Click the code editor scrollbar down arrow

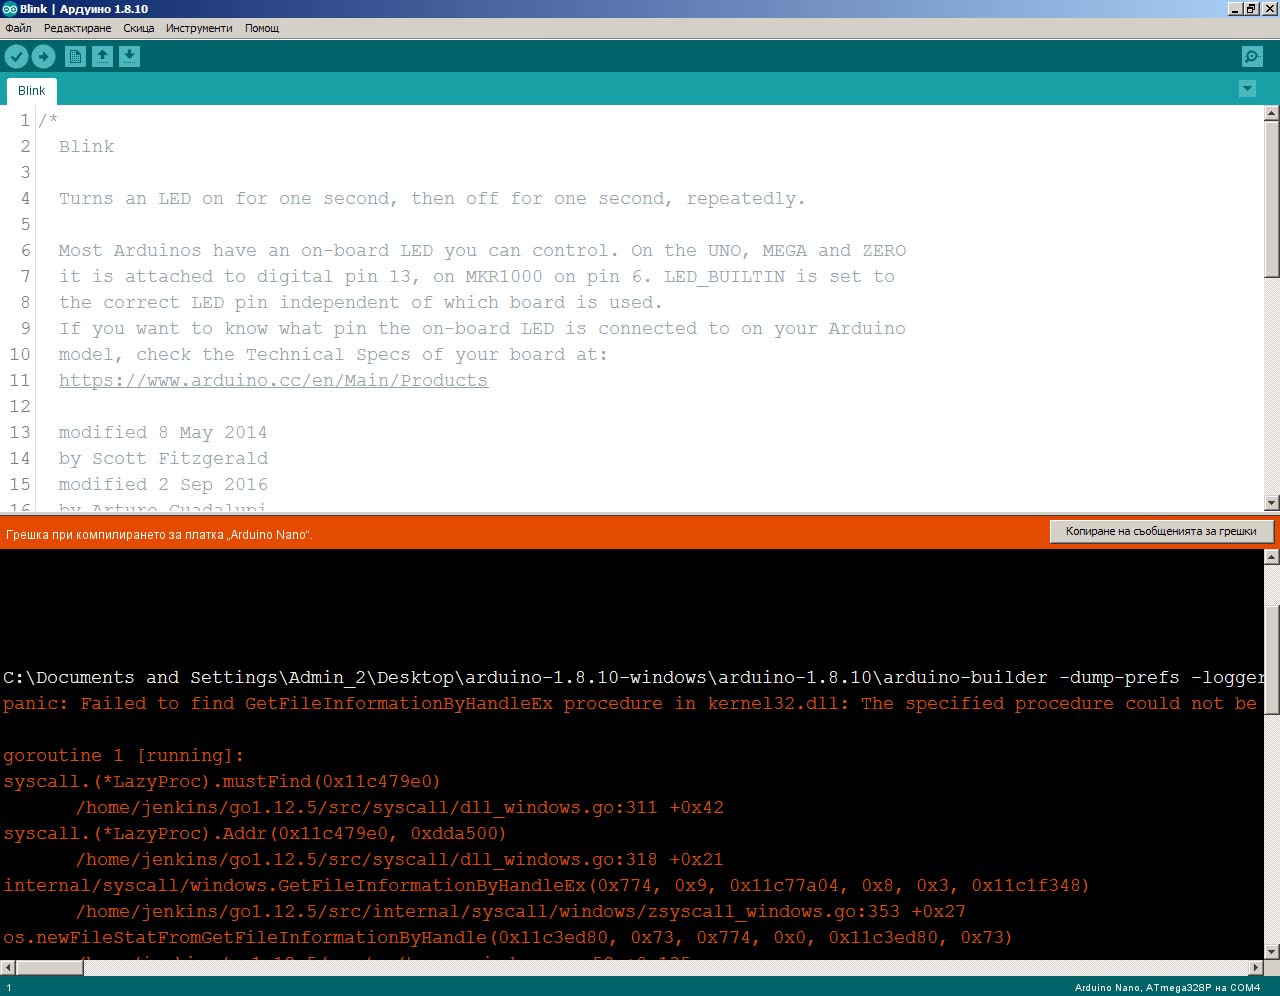pyautogui.click(x=1272, y=503)
